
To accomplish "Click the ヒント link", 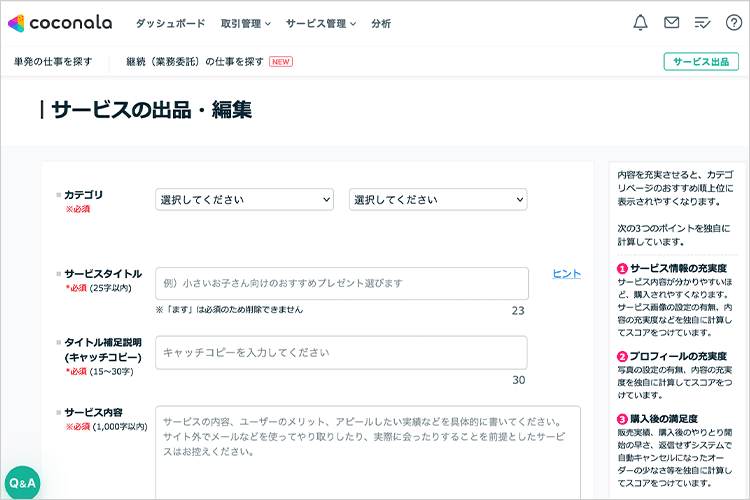I will [x=566, y=274].
